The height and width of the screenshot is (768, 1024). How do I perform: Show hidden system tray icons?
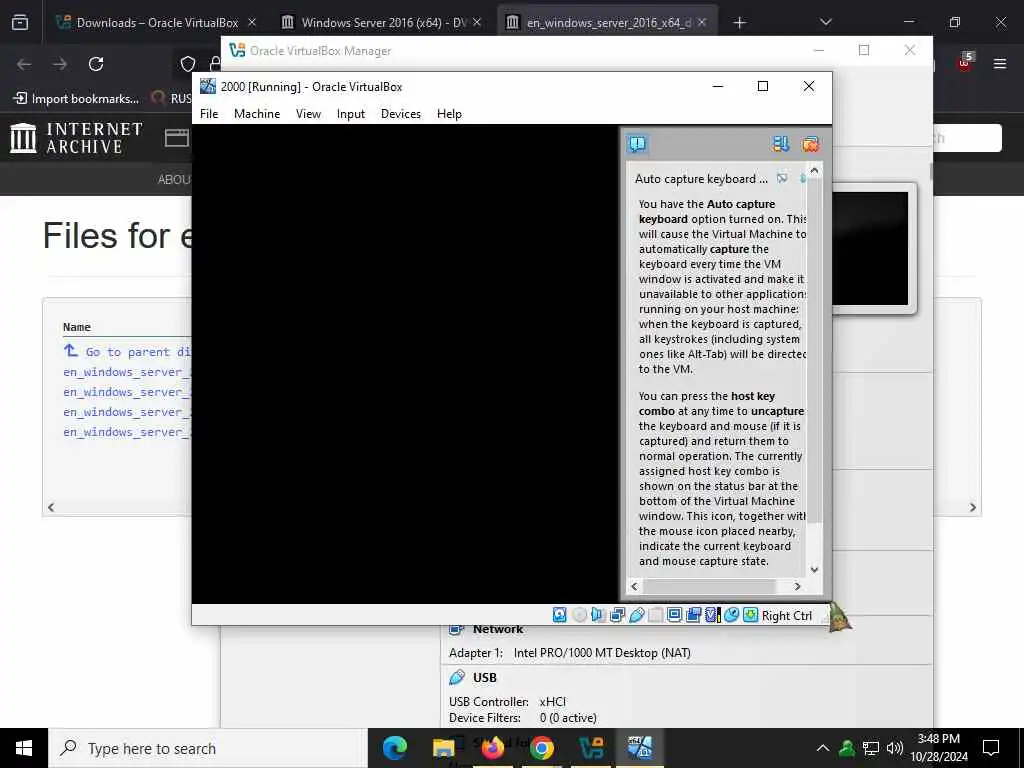[823, 748]
